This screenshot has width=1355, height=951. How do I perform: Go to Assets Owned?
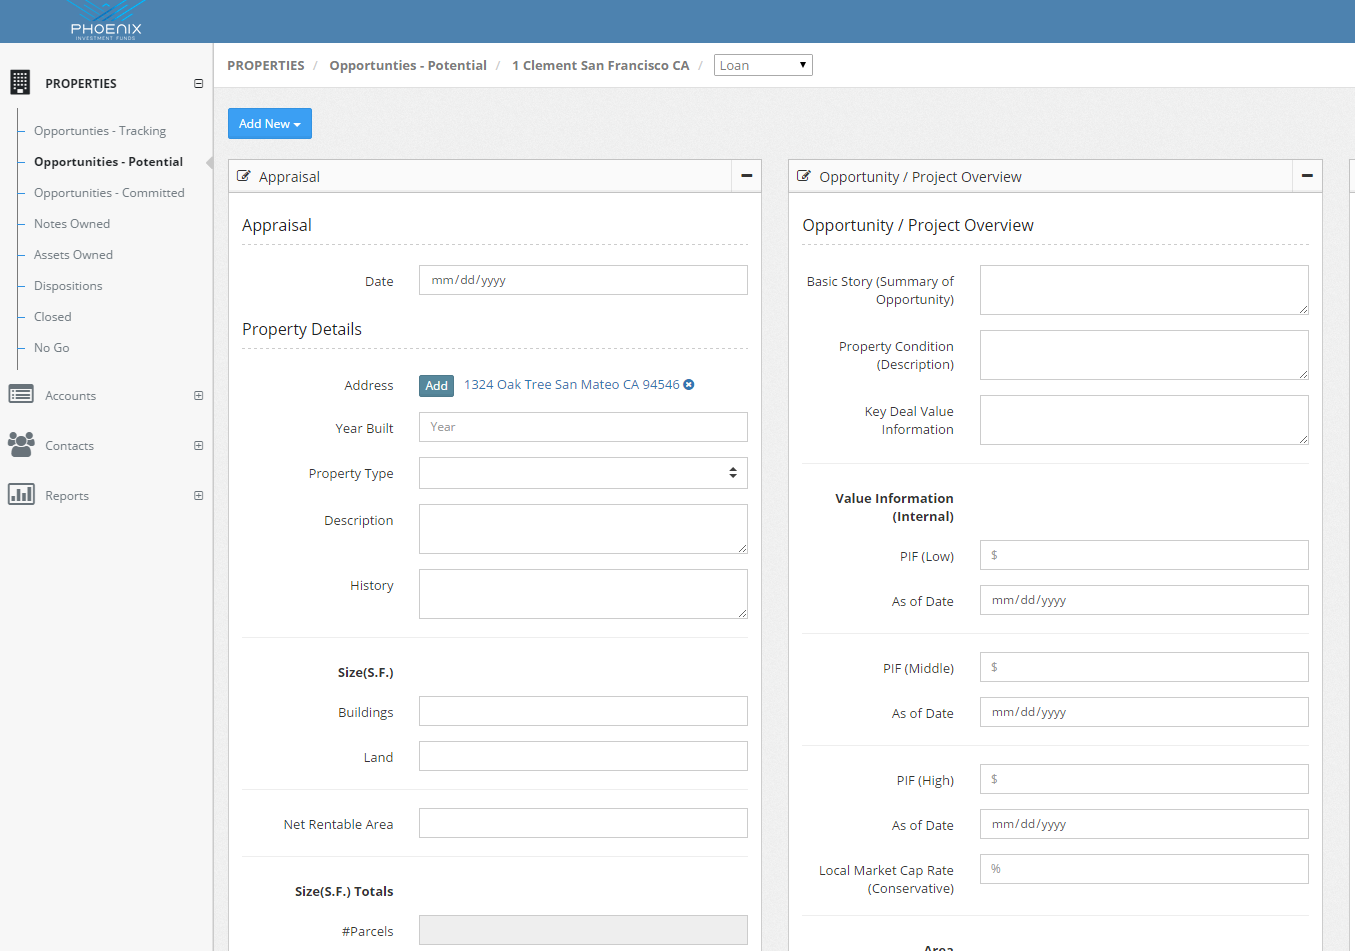(73, 254)
